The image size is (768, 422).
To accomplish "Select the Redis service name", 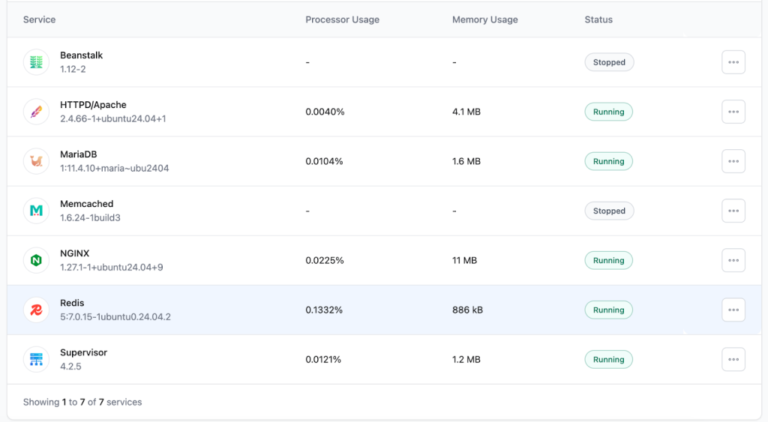I will [x=72, y=303].
